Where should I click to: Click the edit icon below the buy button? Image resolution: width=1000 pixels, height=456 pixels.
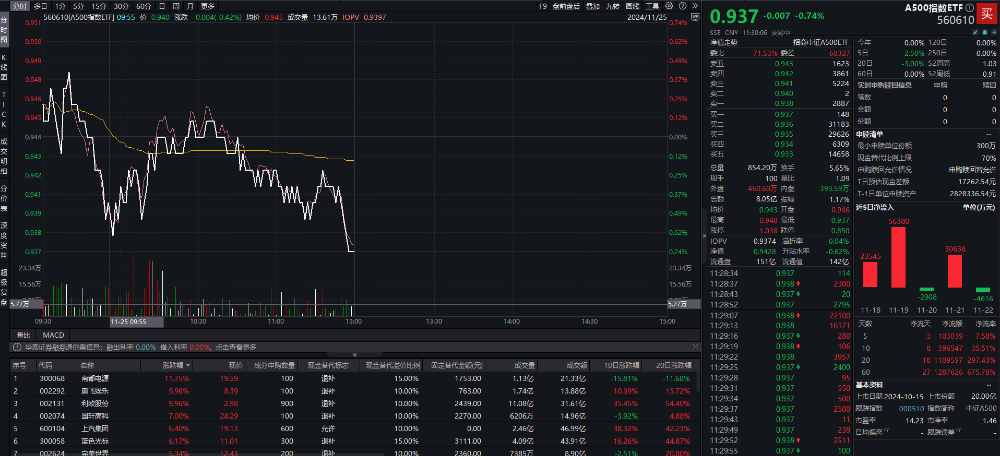[x=975, y=30]
